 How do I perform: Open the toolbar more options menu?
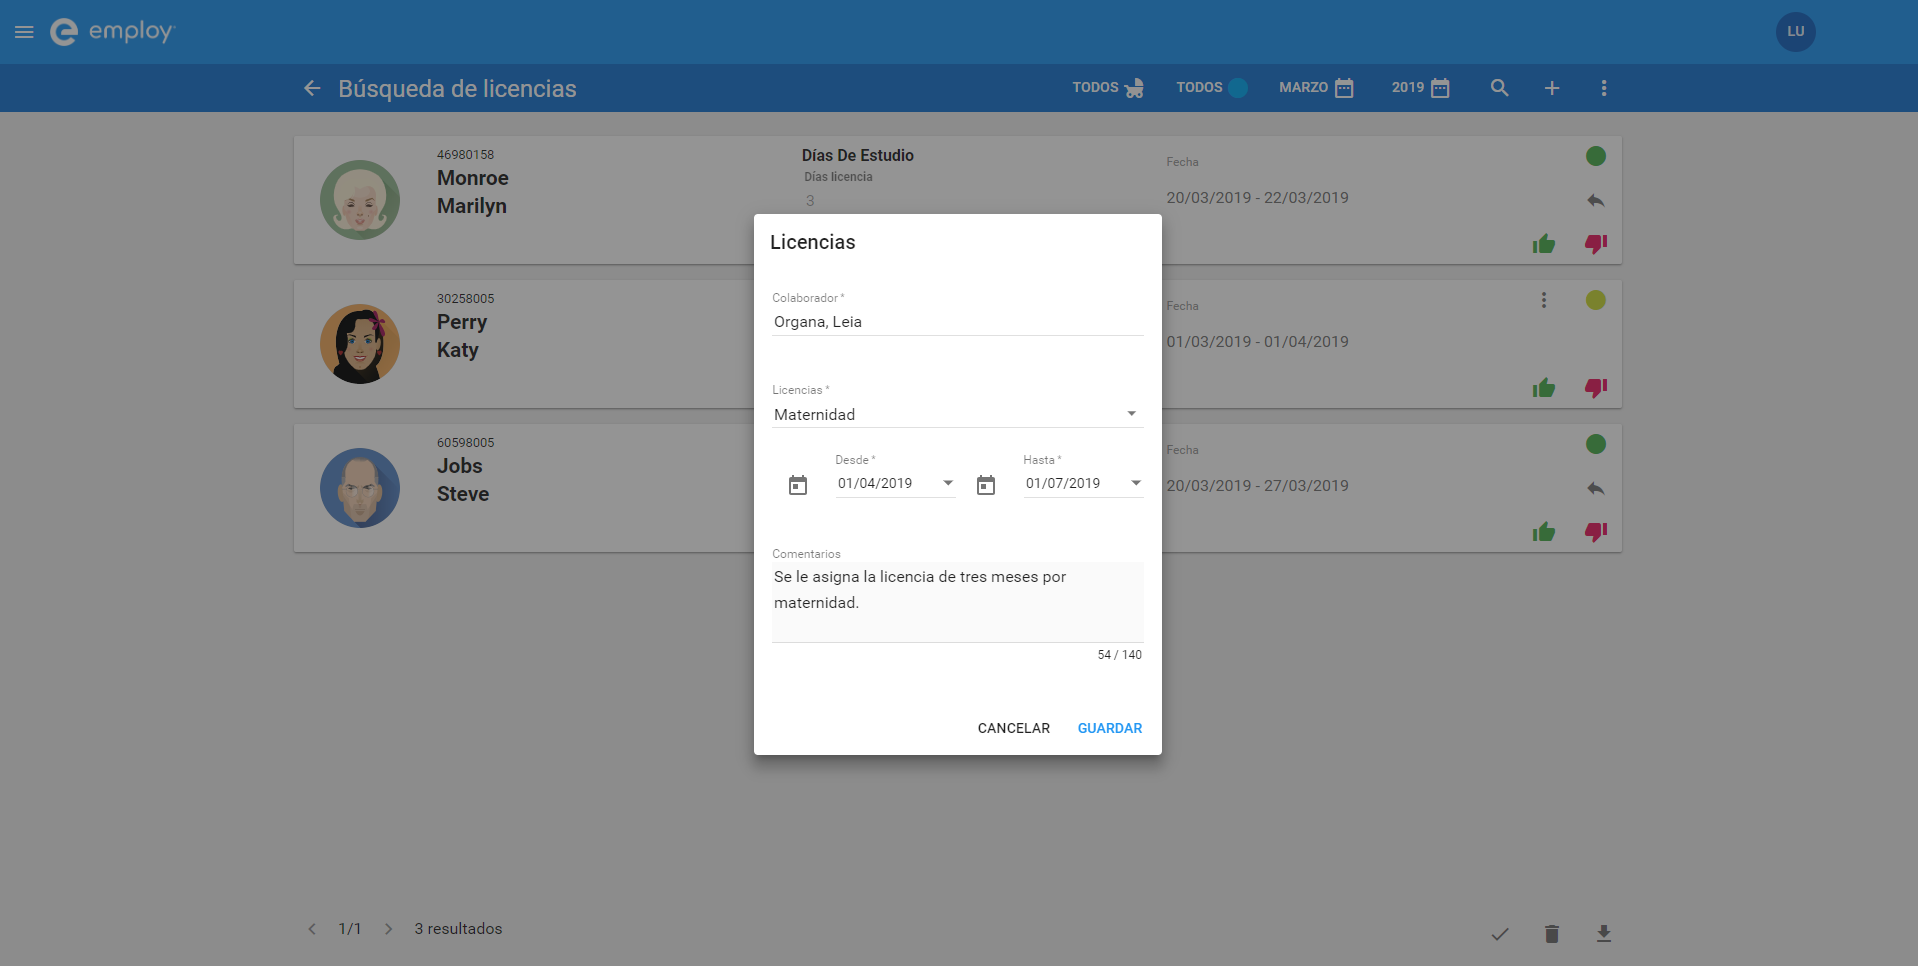point(1604,88)
